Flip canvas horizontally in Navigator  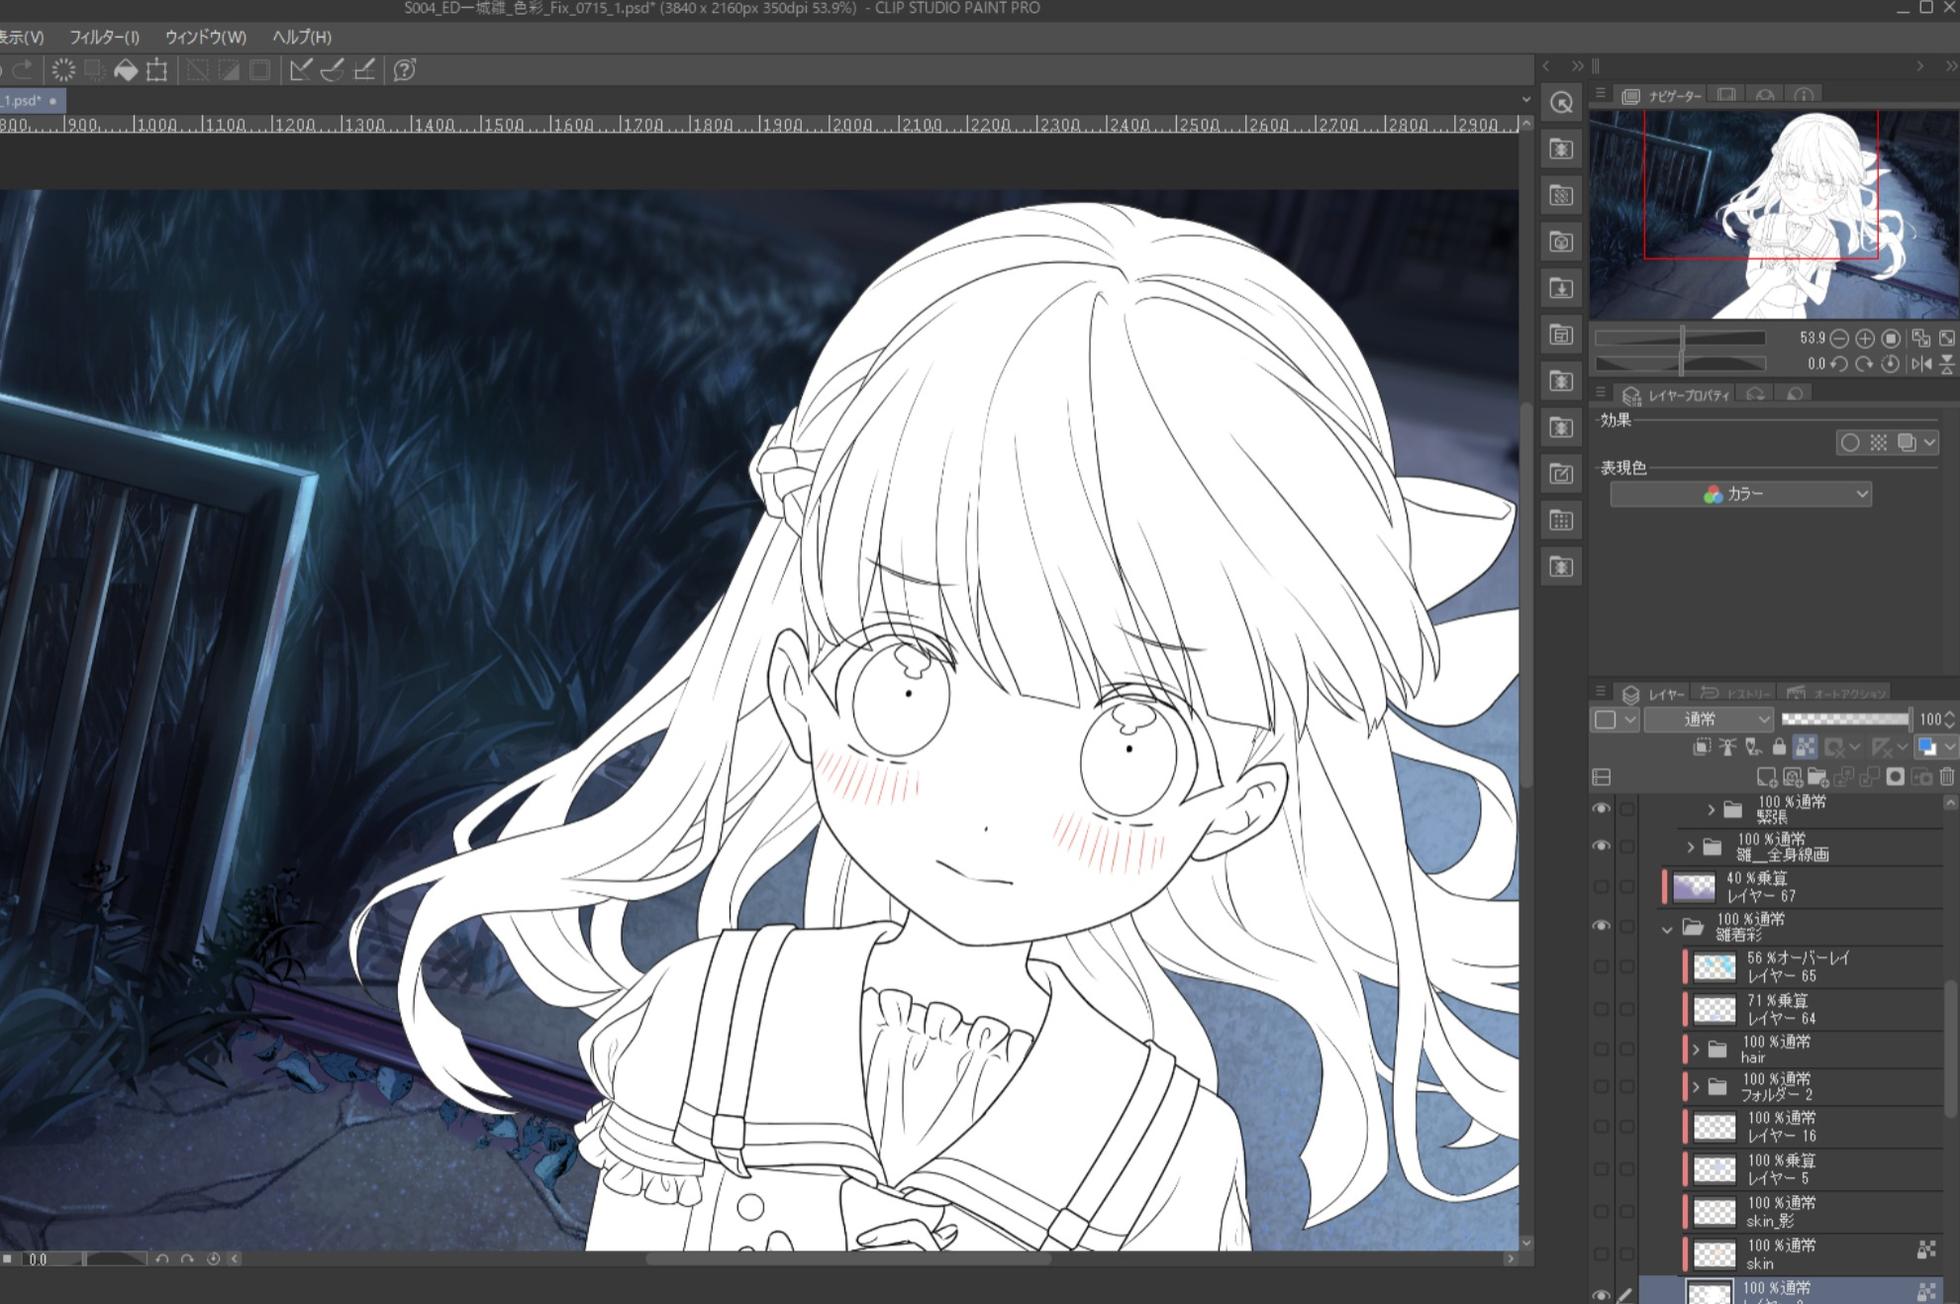point(1921,364)
